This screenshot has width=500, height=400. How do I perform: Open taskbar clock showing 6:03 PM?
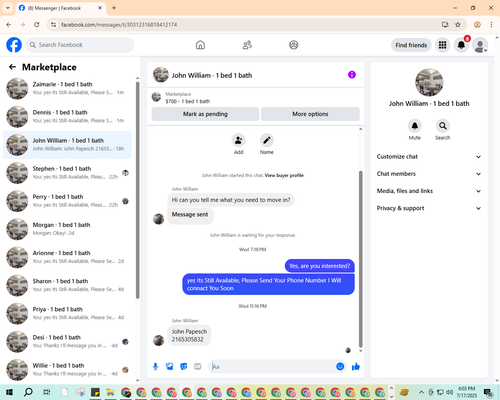coord(466,392)
